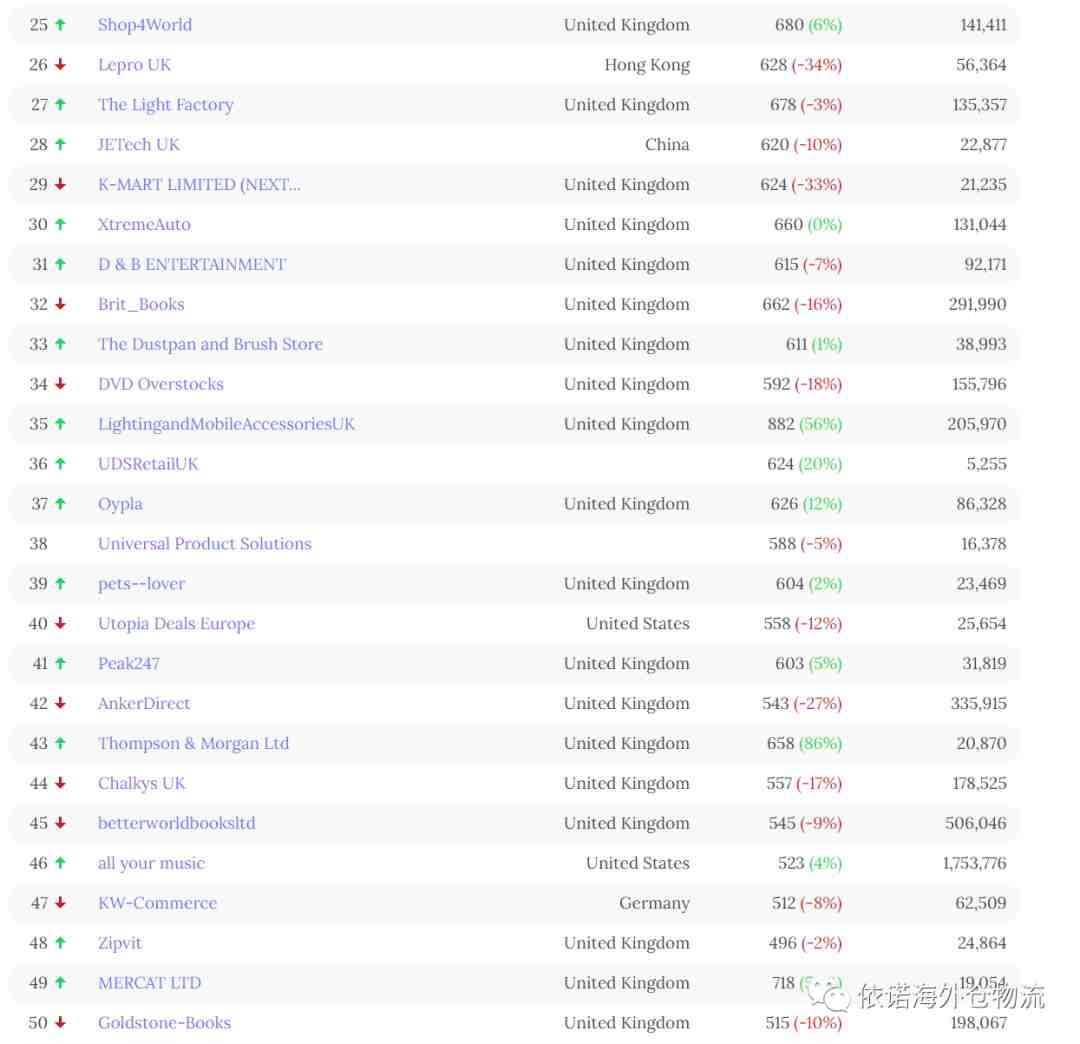Go to the Zipvit seller page
The image size is (1080, 1044).
point(119,943)
